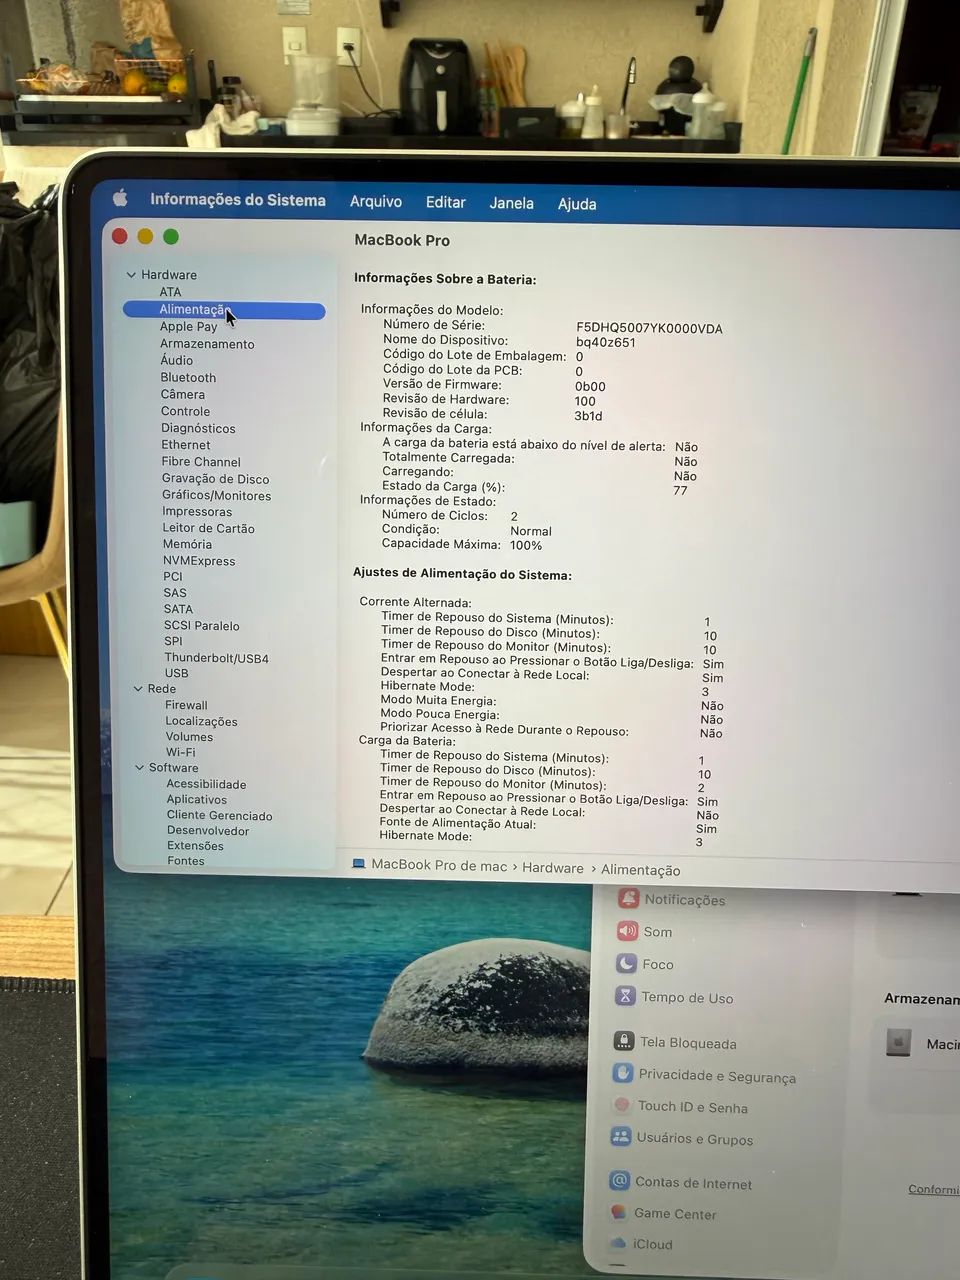Select Câmera in the sidebar
Screen dimensions: 960x1280
pos(183,394)
